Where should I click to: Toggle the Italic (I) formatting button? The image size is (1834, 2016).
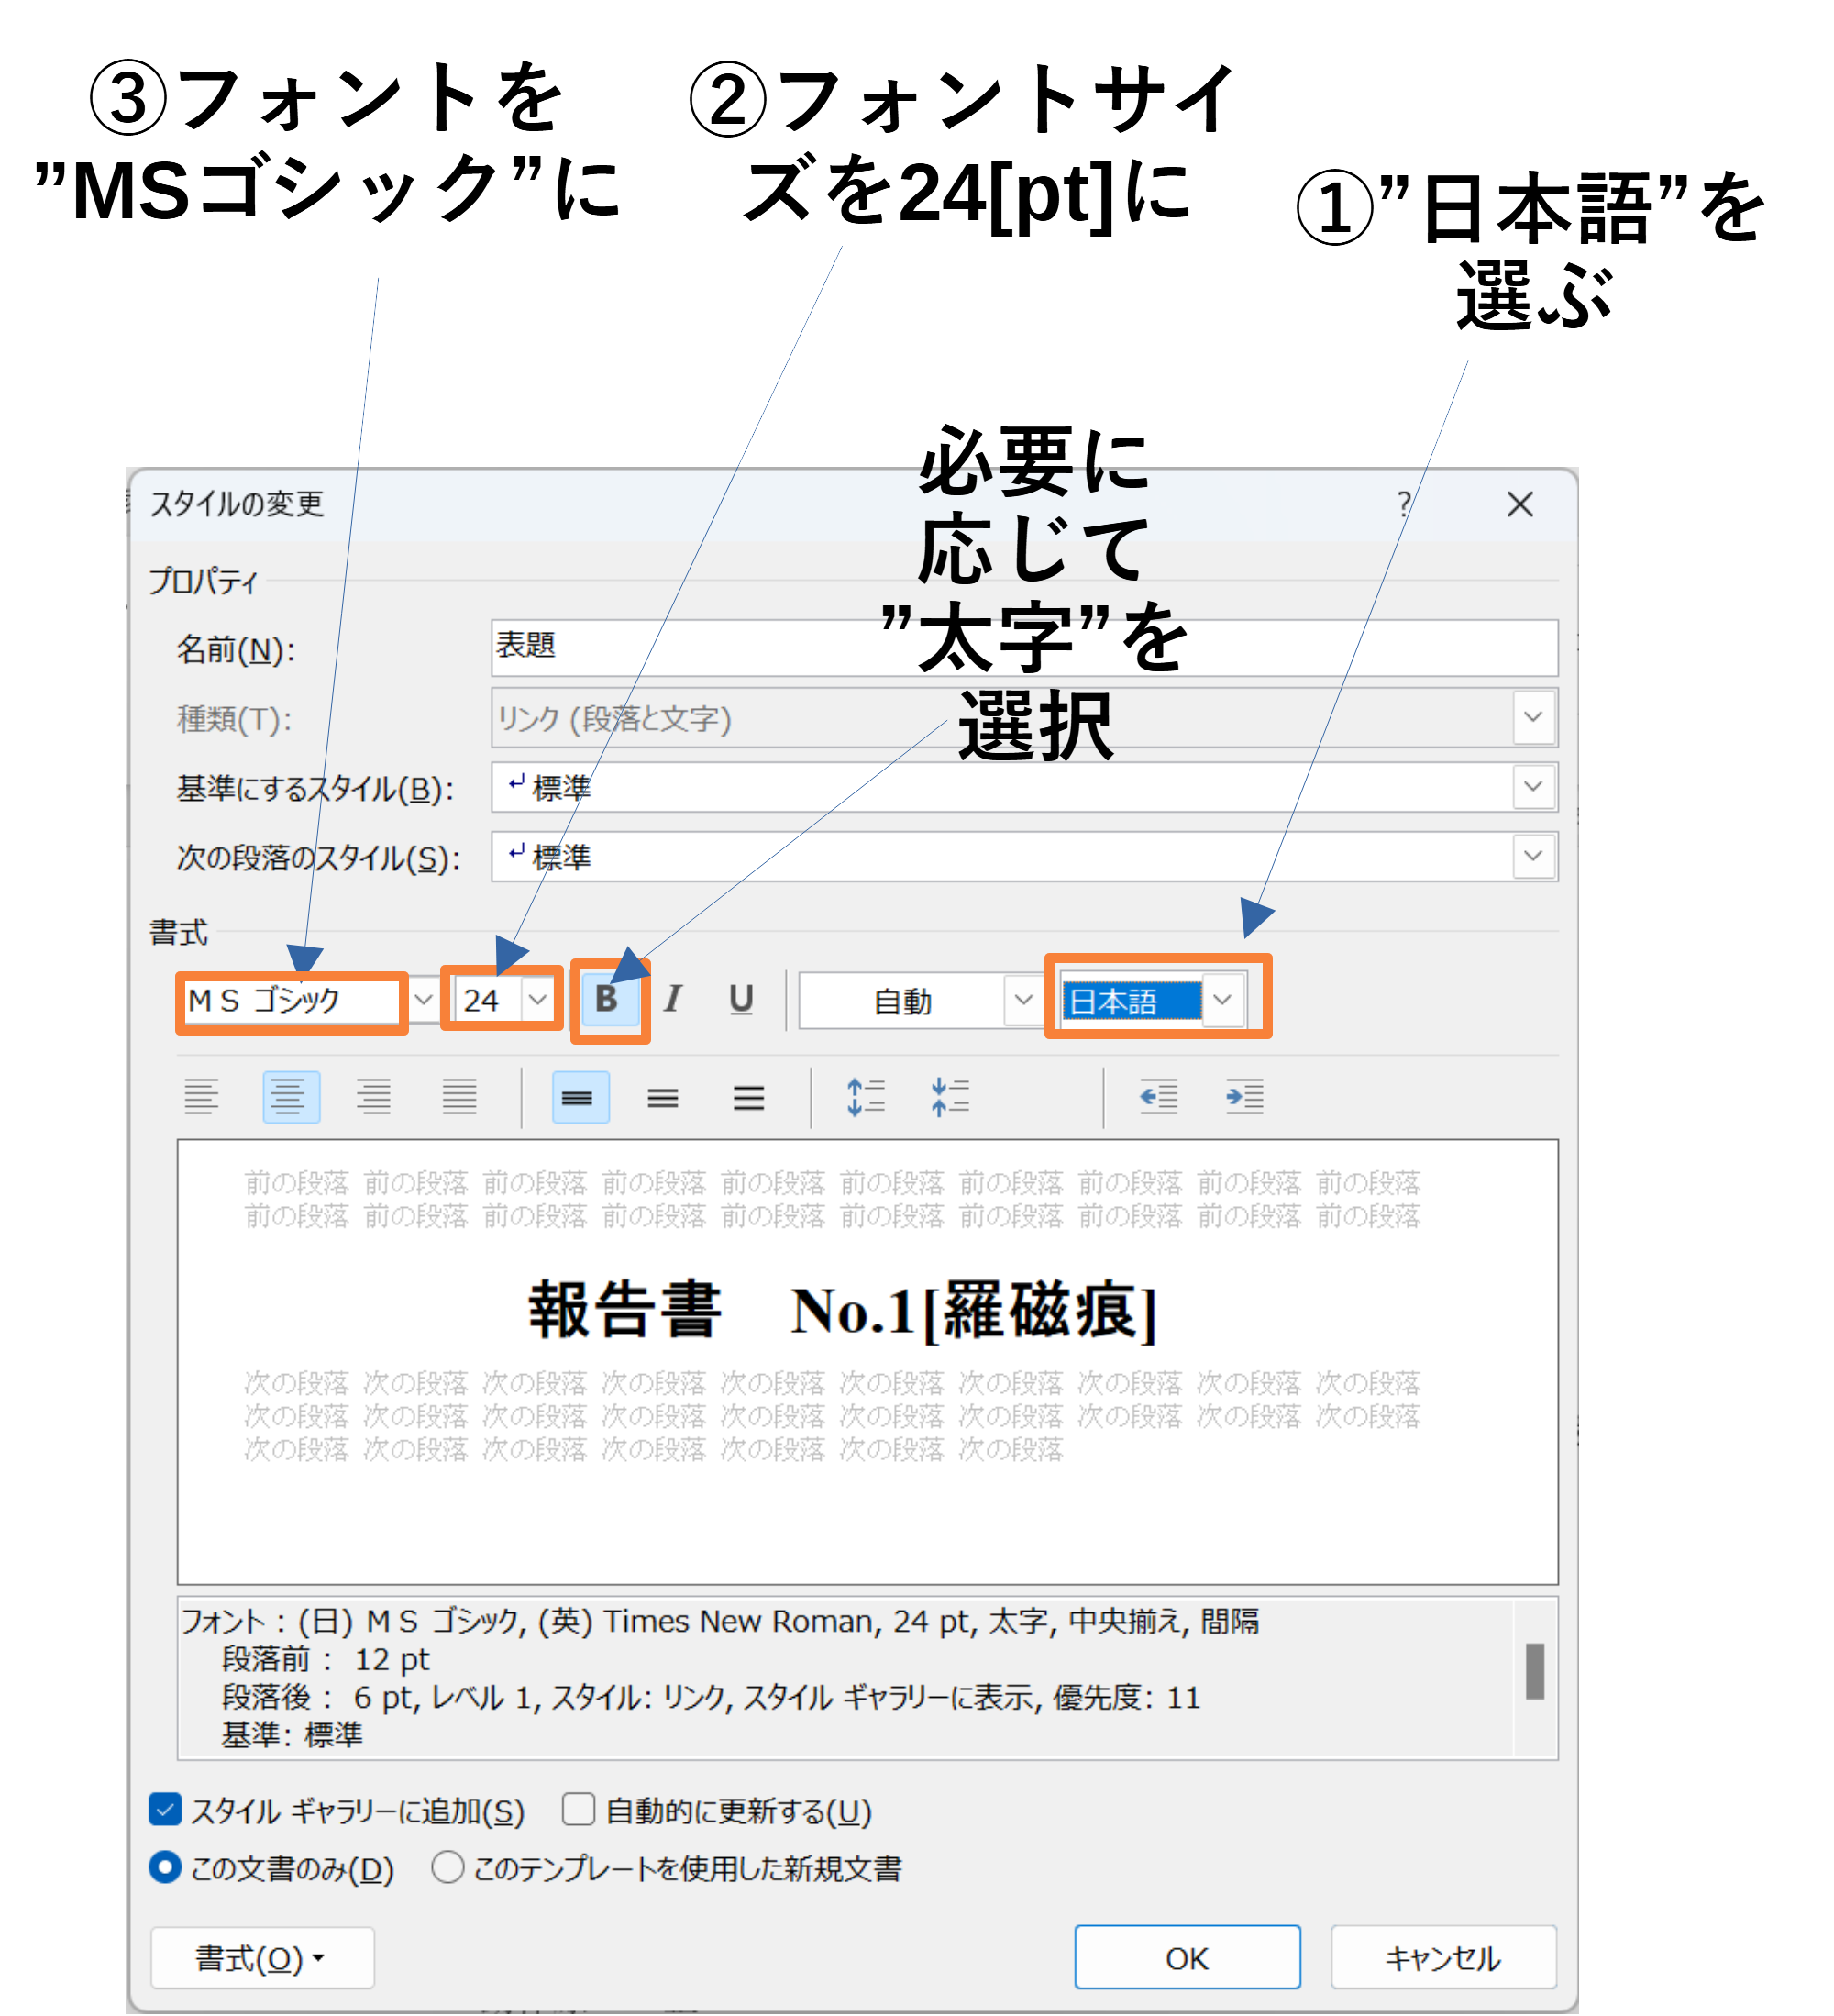674,1001
